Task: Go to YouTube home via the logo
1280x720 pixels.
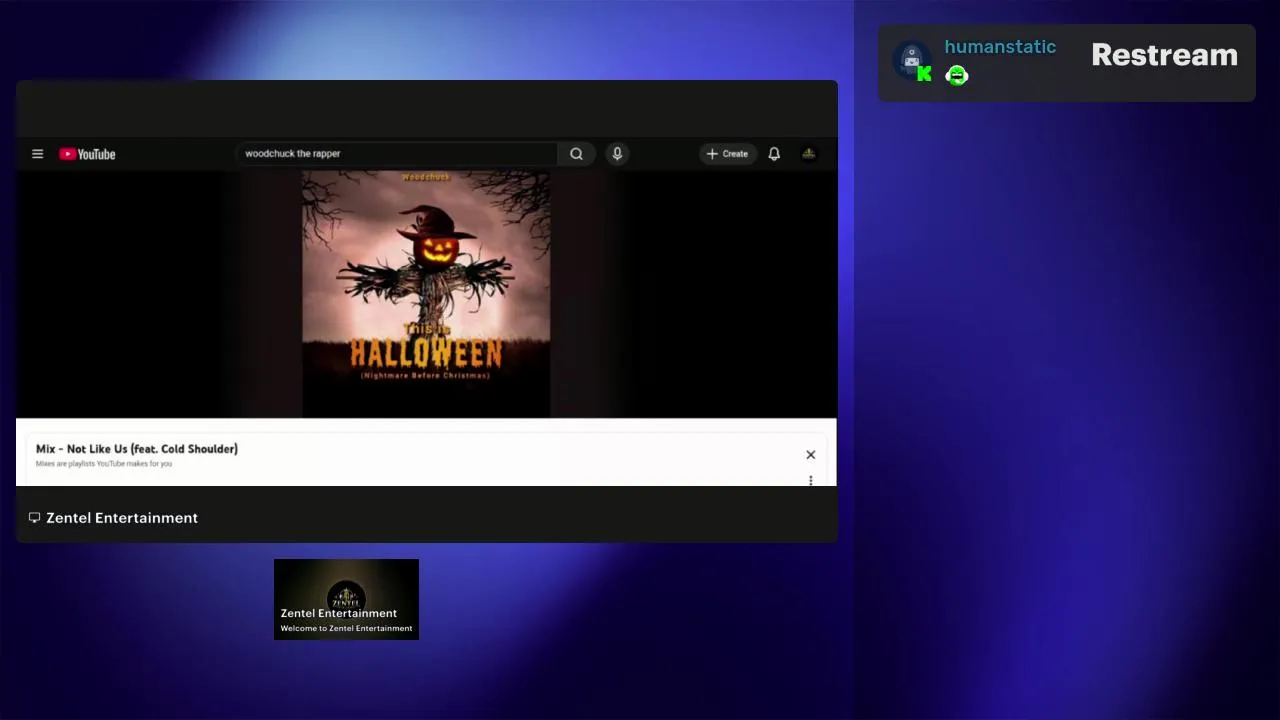Action: 87,154
